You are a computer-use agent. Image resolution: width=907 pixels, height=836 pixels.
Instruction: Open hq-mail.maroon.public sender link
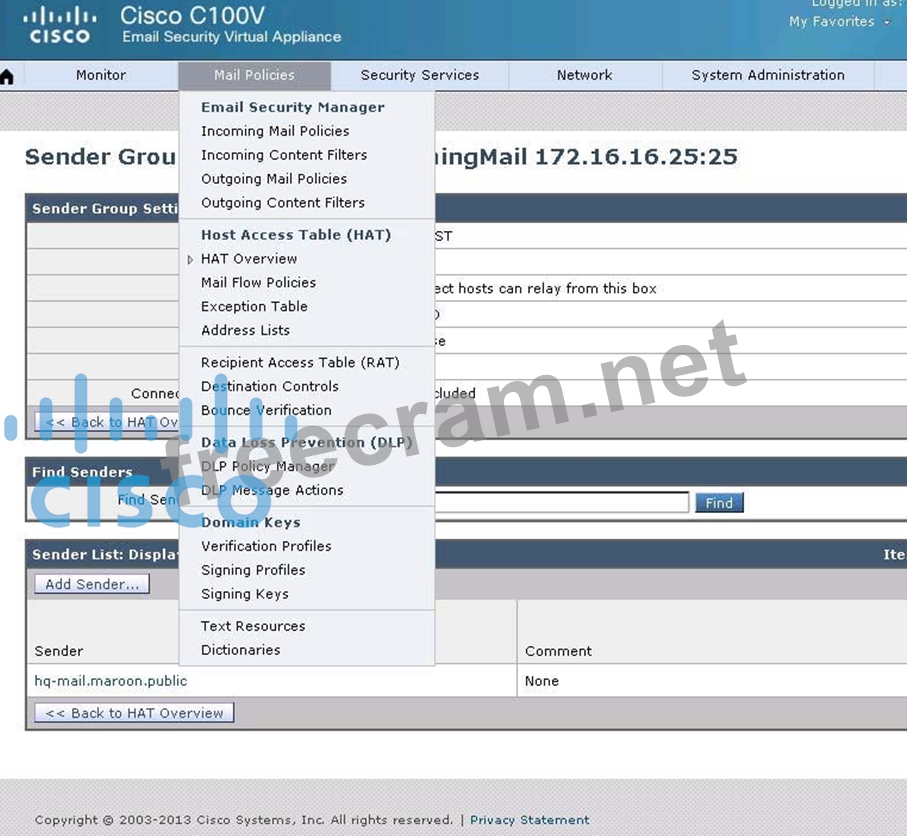tap(110, 681)
